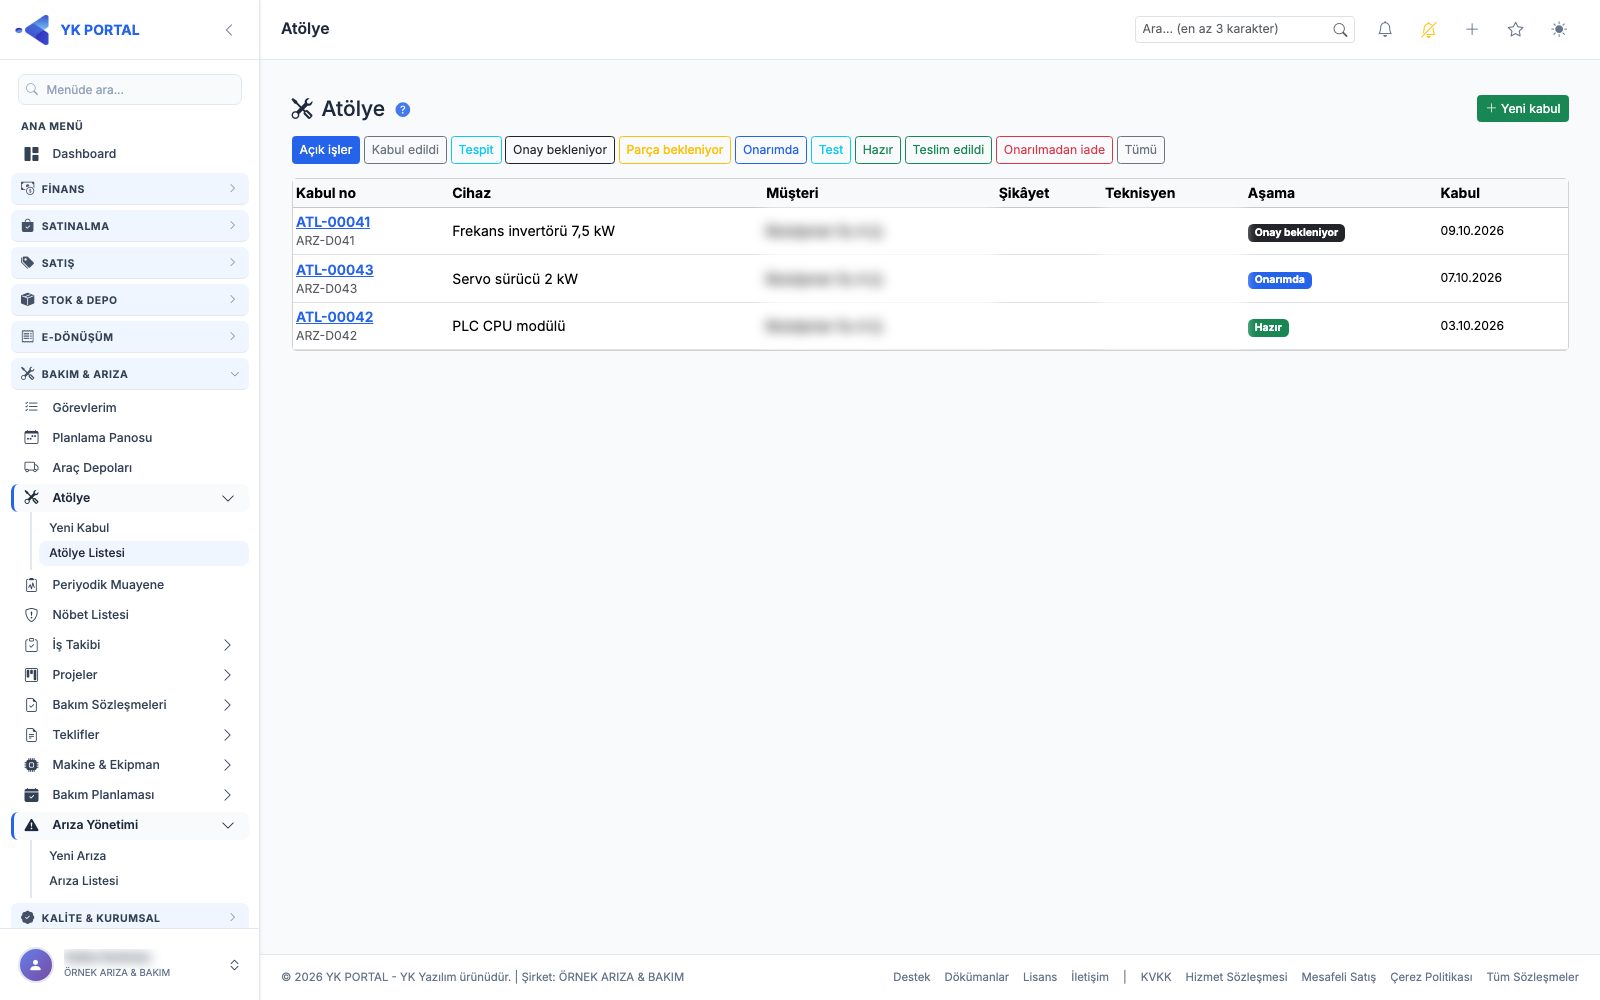Click the Yeni kabul button

pyautogui.click(x=1523, y=108)
